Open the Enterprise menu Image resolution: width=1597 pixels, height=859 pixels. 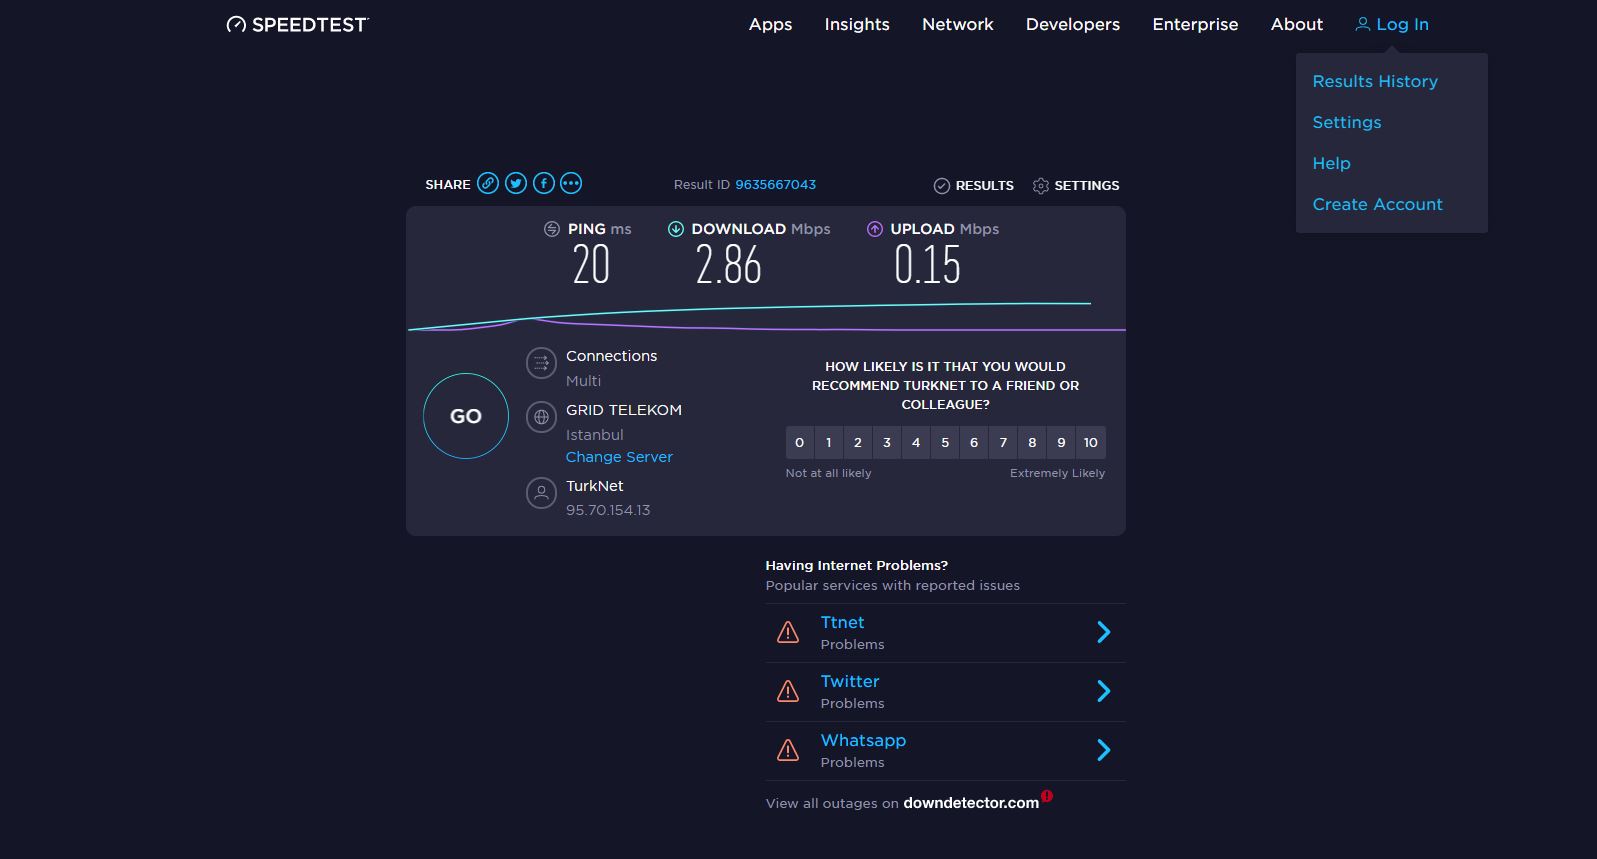[x=1195, y=24]
